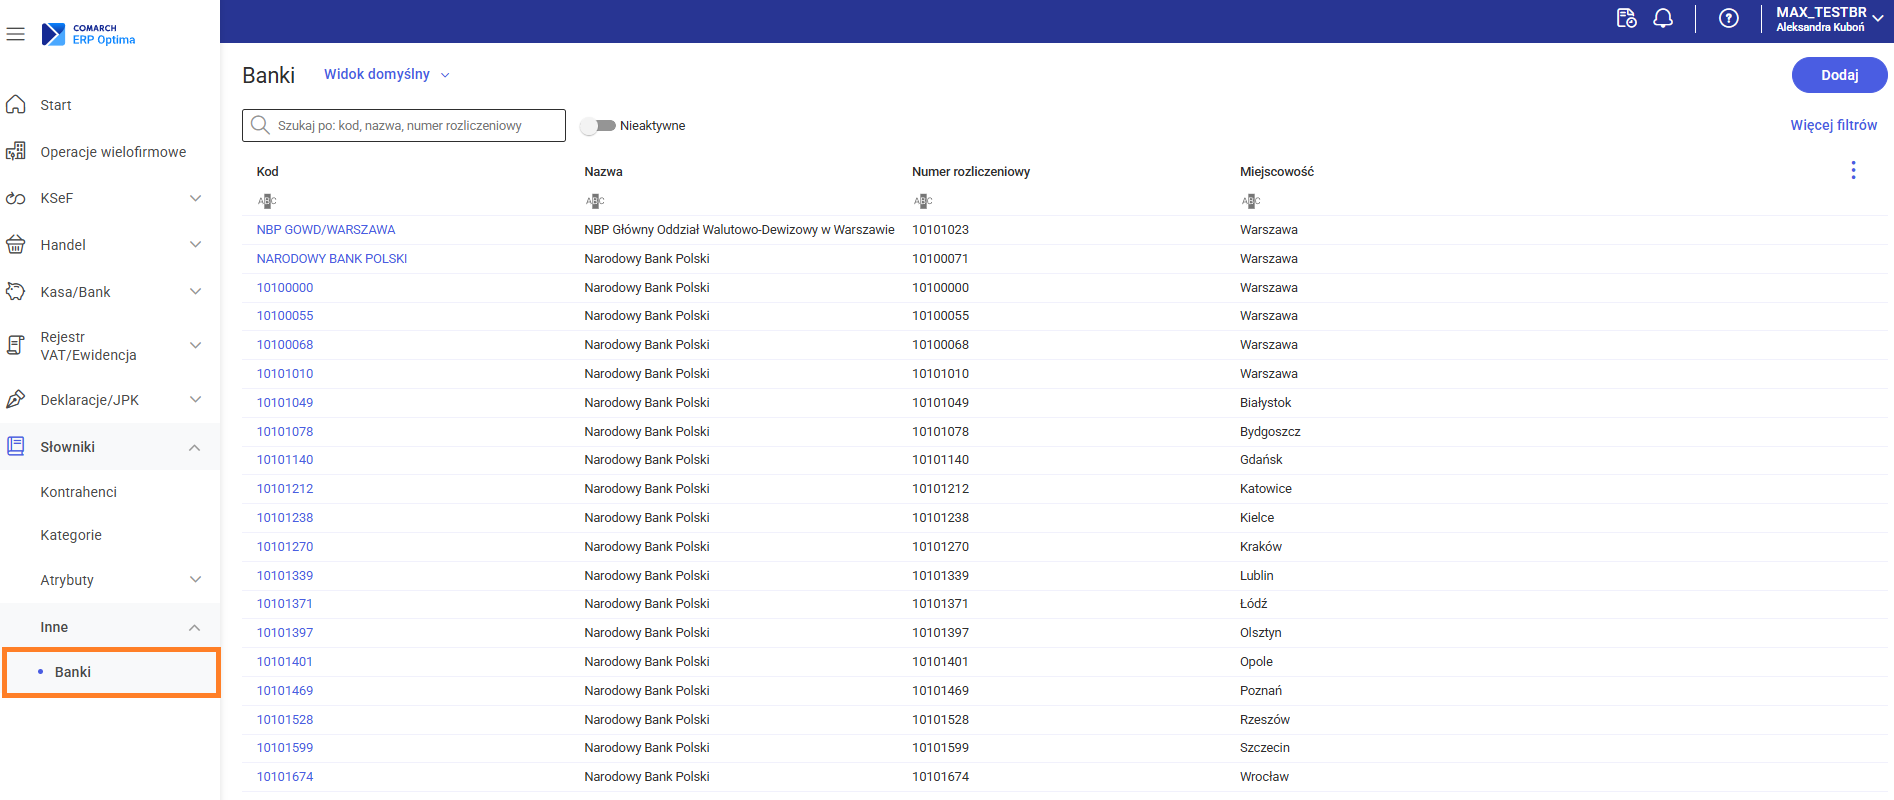Open the Widok domyślny view dropdown

tap(386, 75)
